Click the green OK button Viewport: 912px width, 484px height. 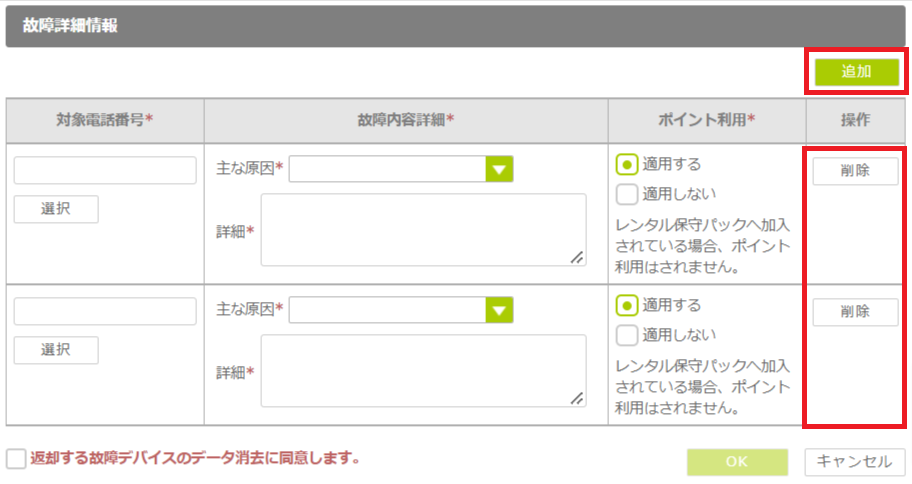pos(737,461)
